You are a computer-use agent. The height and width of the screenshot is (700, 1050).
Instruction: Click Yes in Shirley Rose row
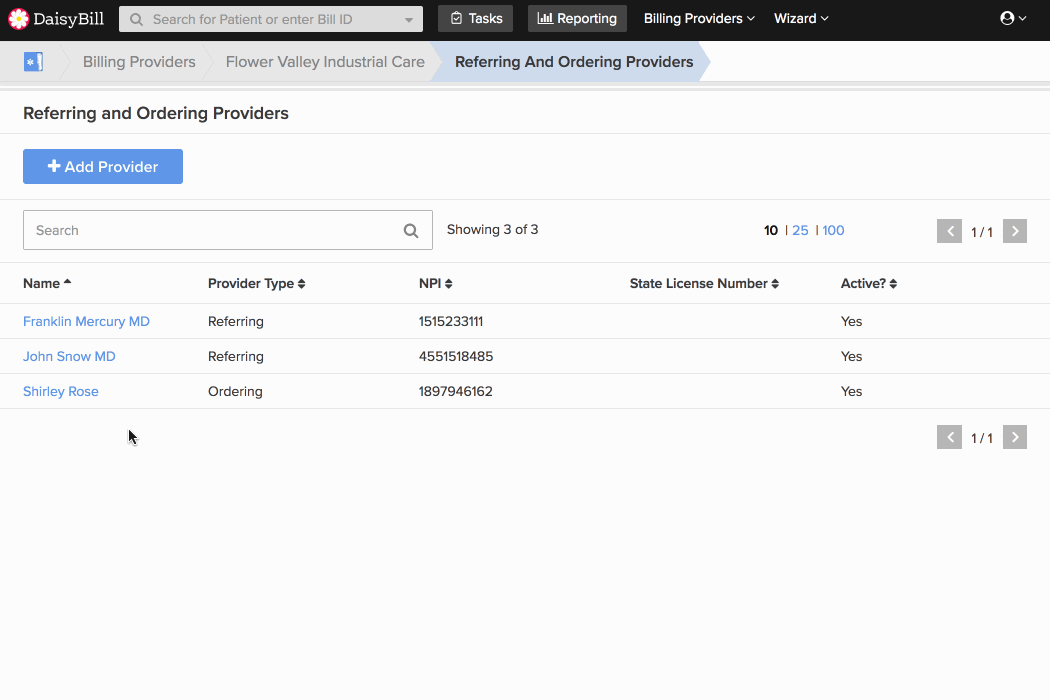coord(851,391)
